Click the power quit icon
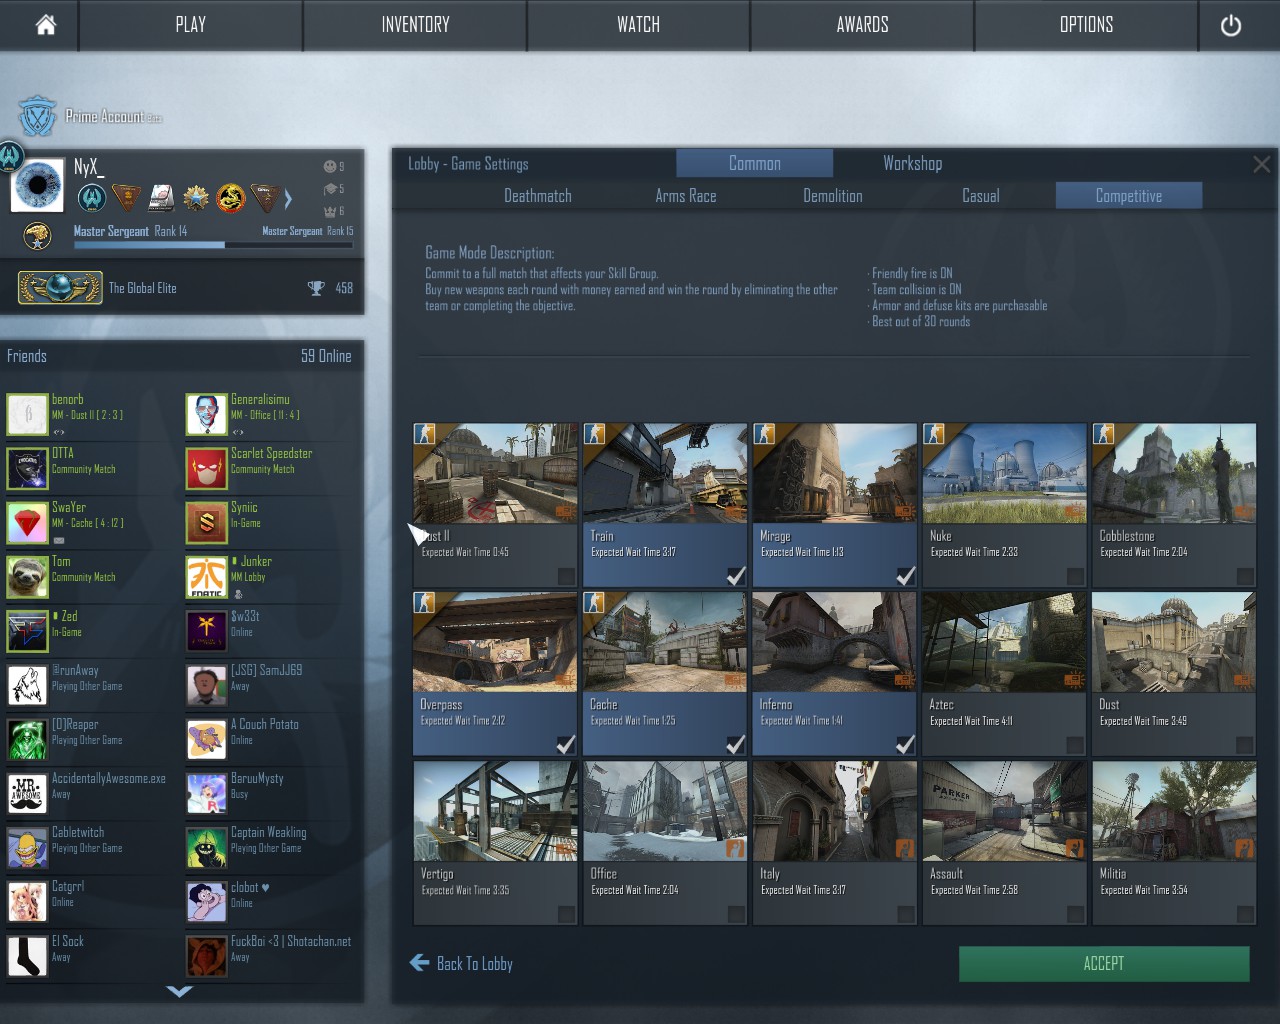Image resolution: width=1280 pixels, height=1024 pixels. pyautogui.click(x=1231, y=26)
